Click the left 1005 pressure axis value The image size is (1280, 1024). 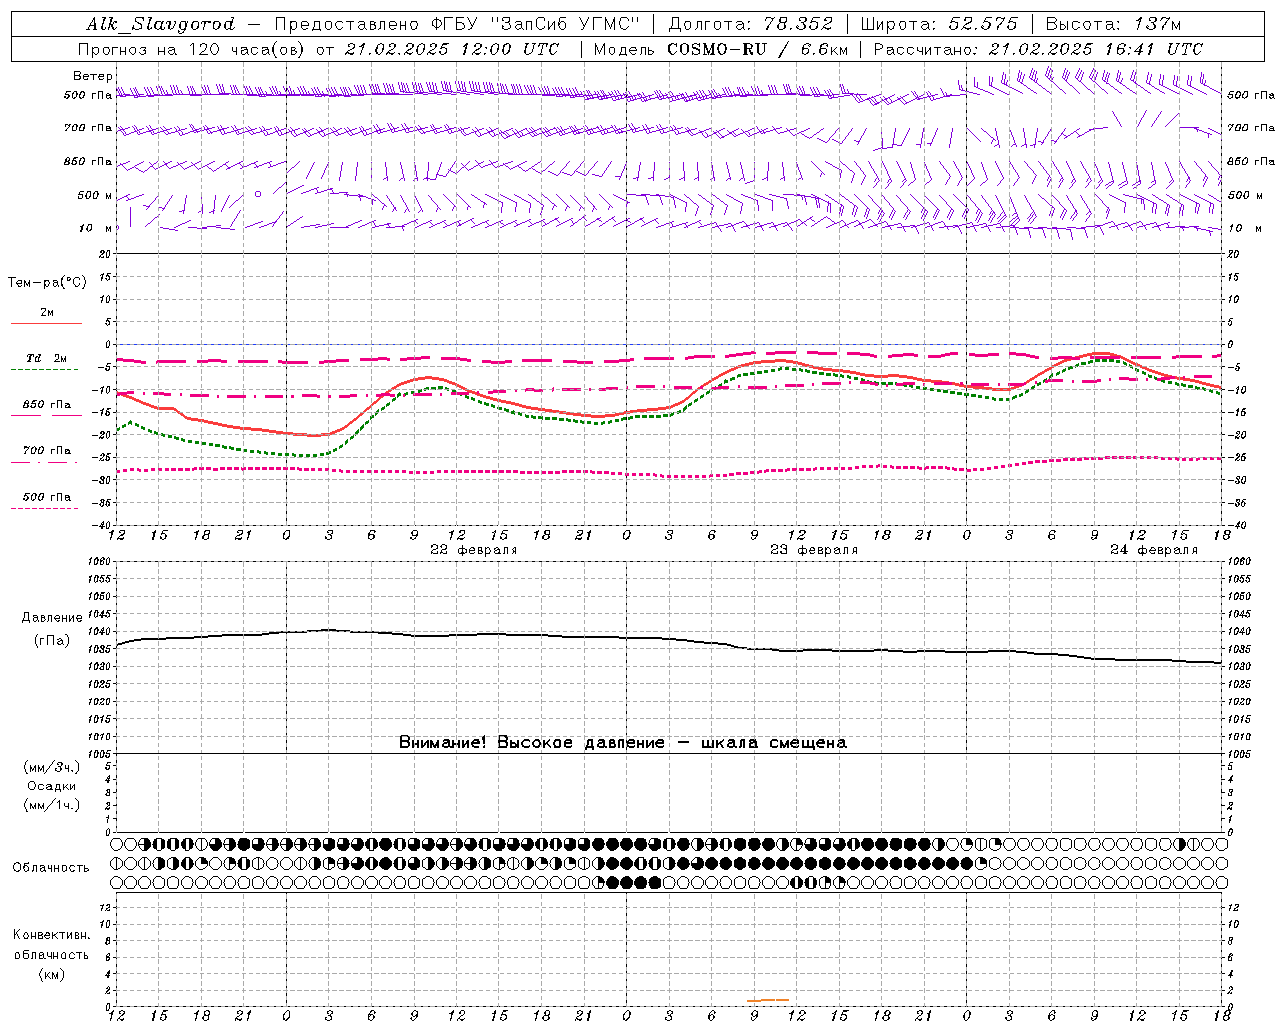click(x=101, y=754)
